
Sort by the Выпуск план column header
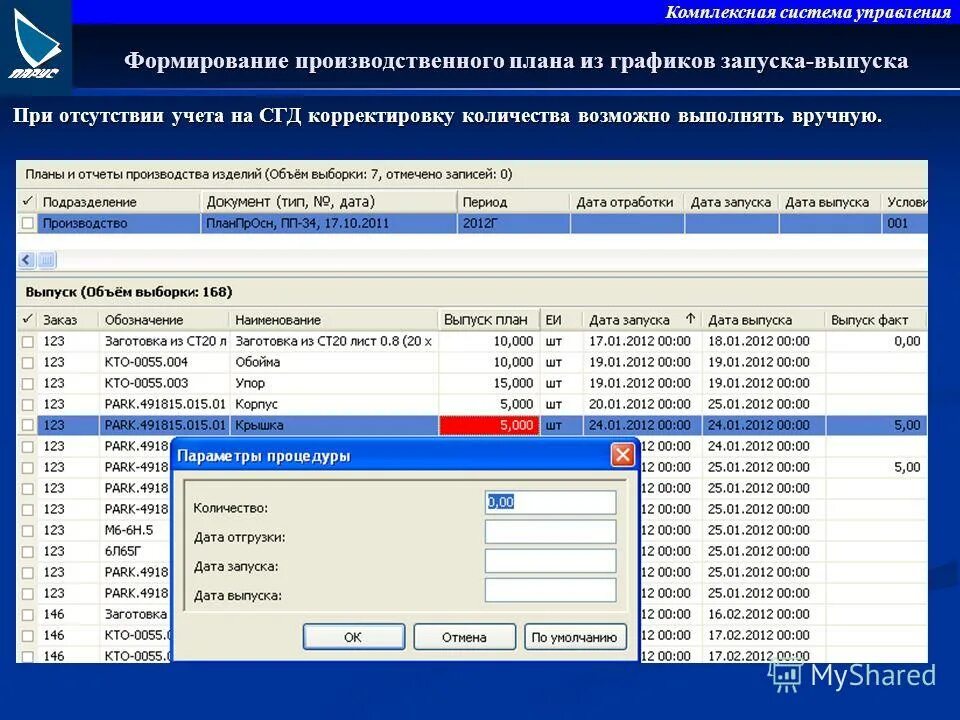487,320
